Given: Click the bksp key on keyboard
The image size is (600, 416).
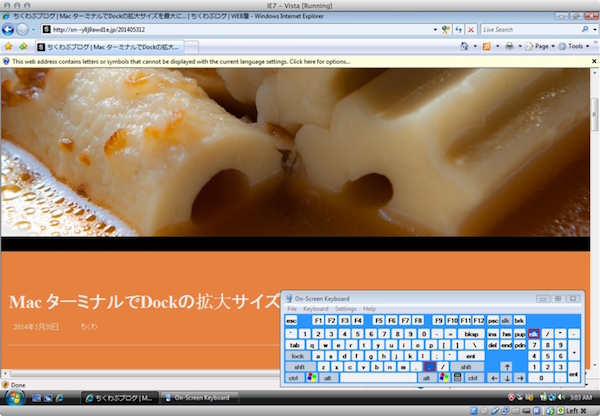Looking at the screenshot, I should [471, 334].
